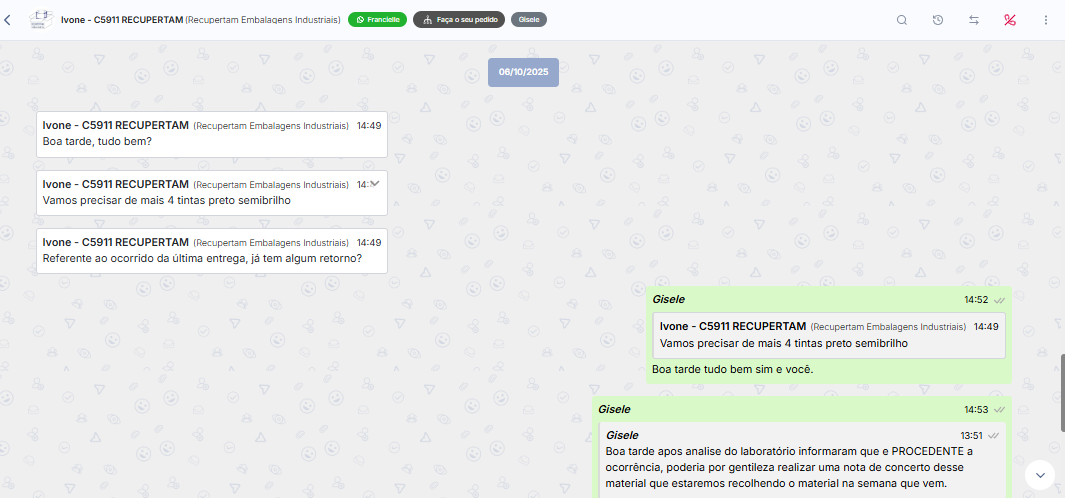Image resolution: width=1065 pixels, height=498 pixels.
Task: Click the 'Faça o seu pedido' tag
Action: pos(458,20)
